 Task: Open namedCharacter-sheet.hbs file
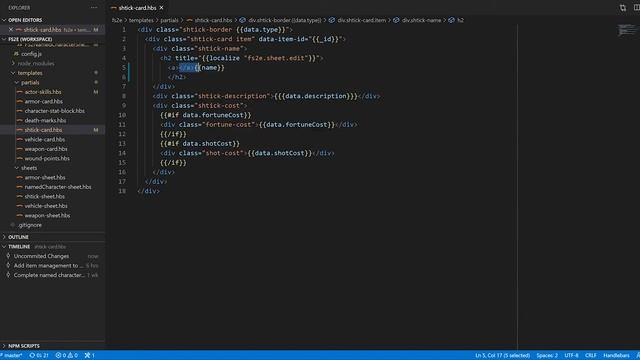[58, 187]
